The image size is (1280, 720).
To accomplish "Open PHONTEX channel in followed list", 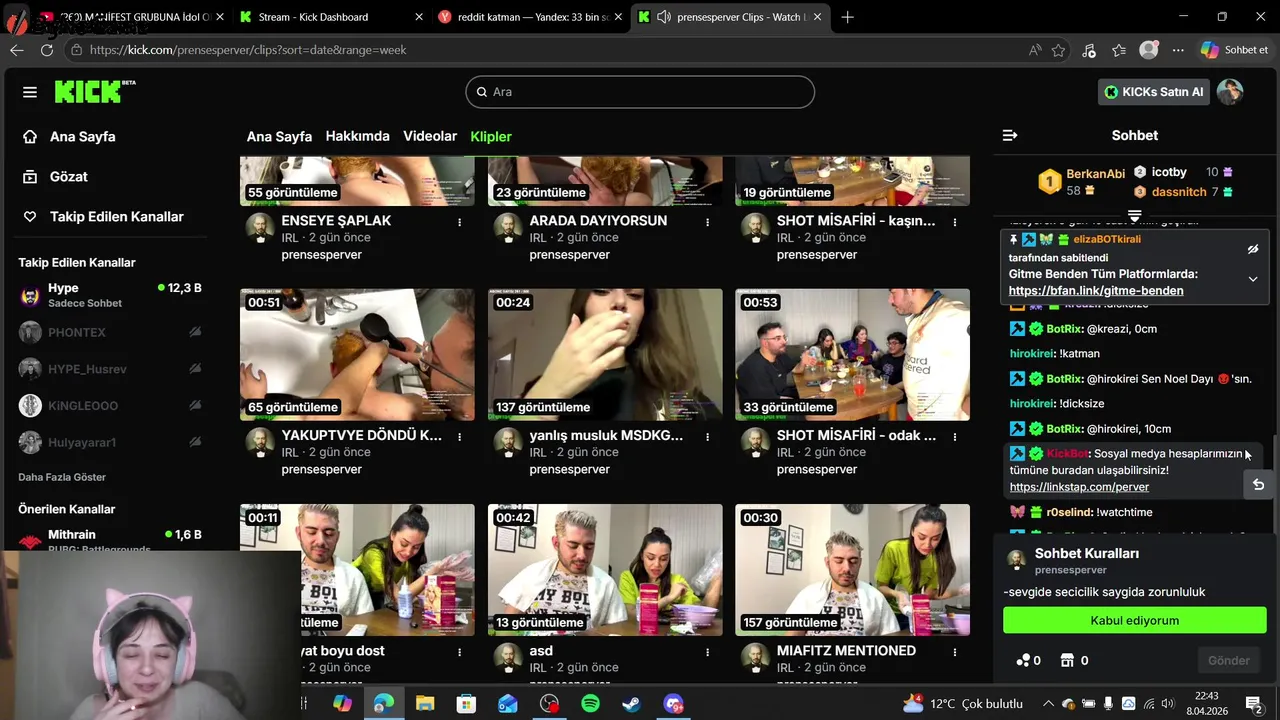I will click(110, 332).
